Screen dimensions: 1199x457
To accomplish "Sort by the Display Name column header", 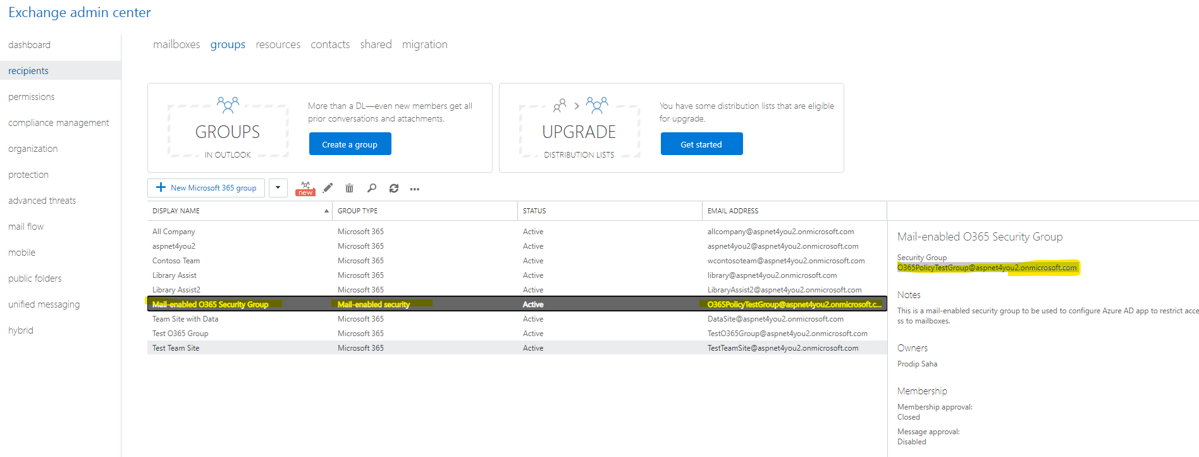I will [240, 210].
